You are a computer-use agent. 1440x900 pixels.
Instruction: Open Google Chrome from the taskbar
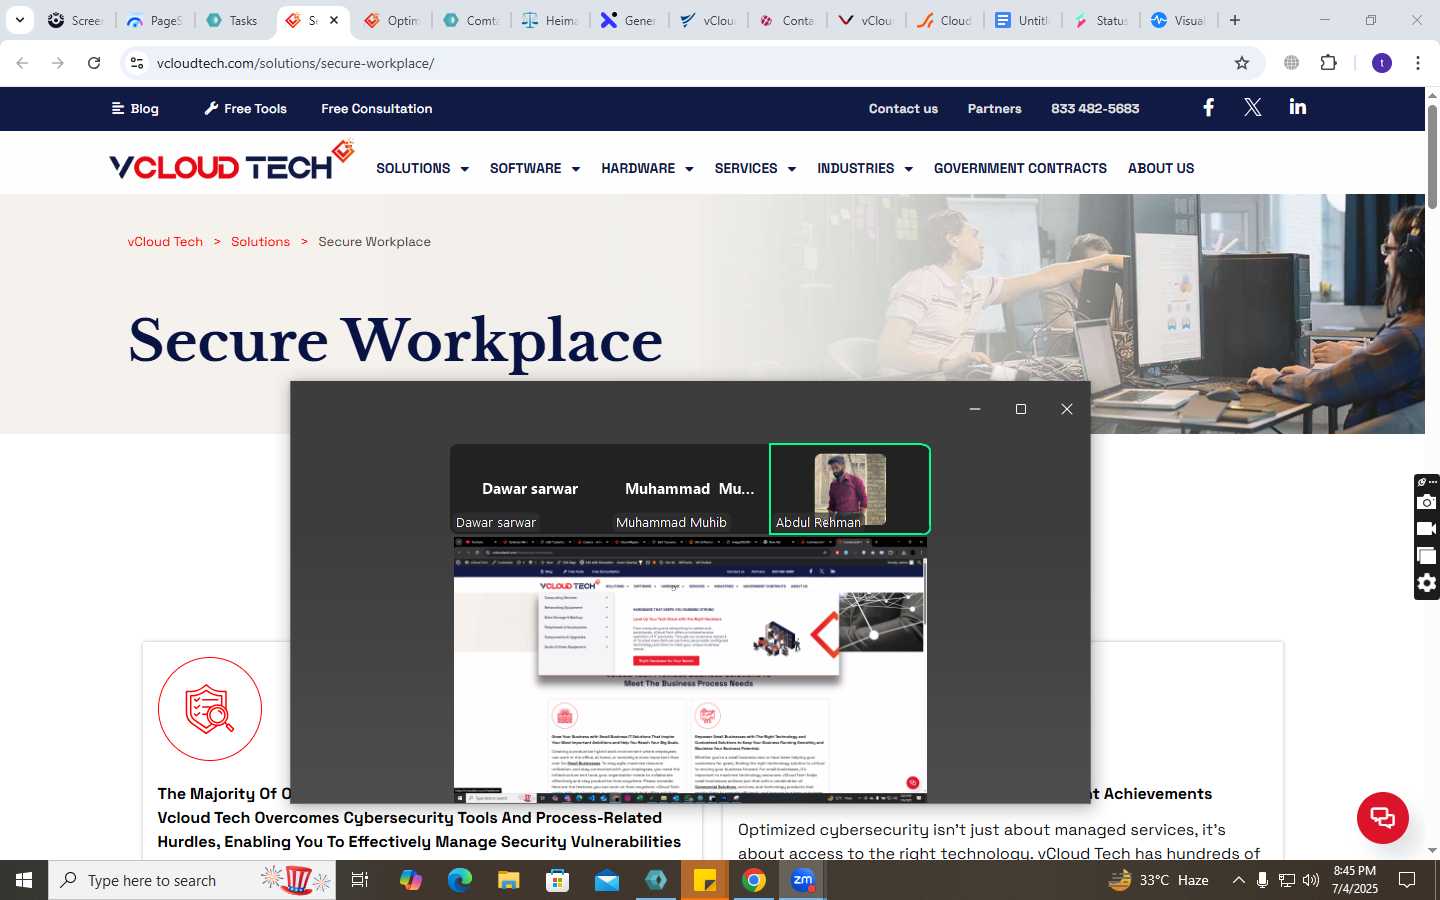tap(754, 880)
